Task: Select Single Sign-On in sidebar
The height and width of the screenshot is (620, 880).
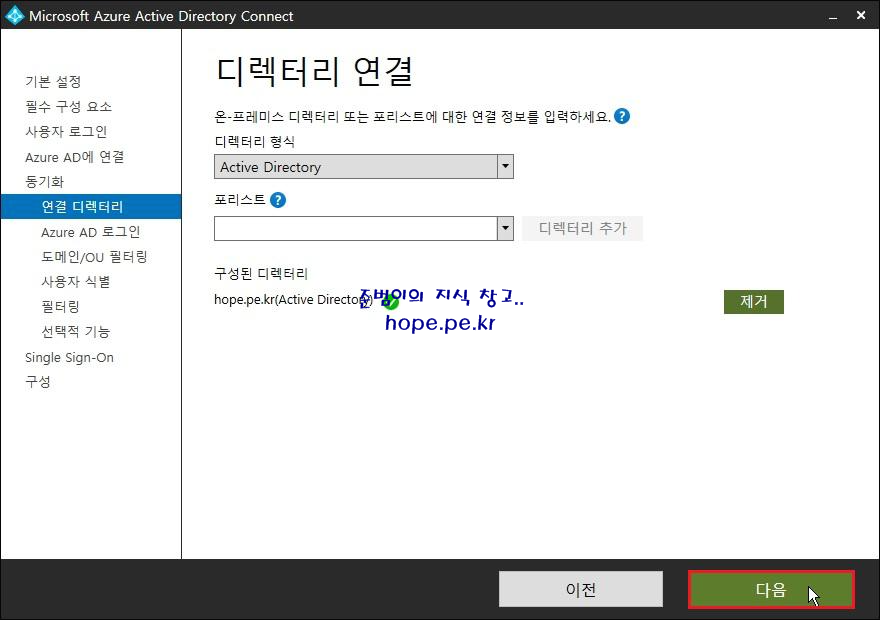Action: point(70,357)
